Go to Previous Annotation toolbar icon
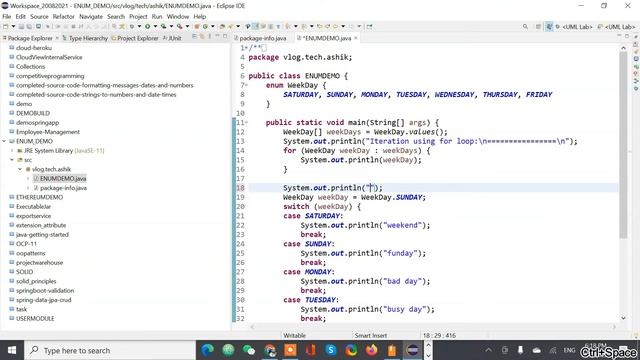 [x=304, y=27]
